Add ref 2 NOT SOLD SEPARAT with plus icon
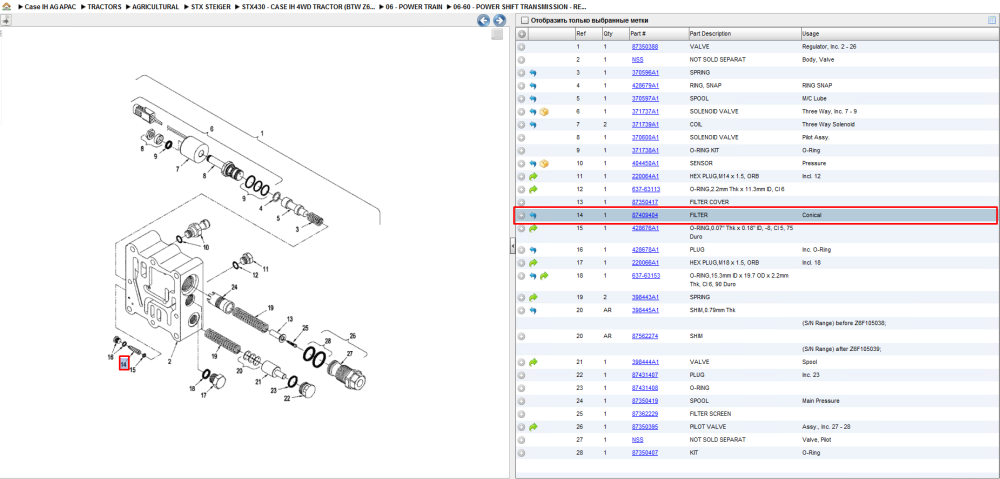This screenshot has height=479, width=1000. [522, 59]
